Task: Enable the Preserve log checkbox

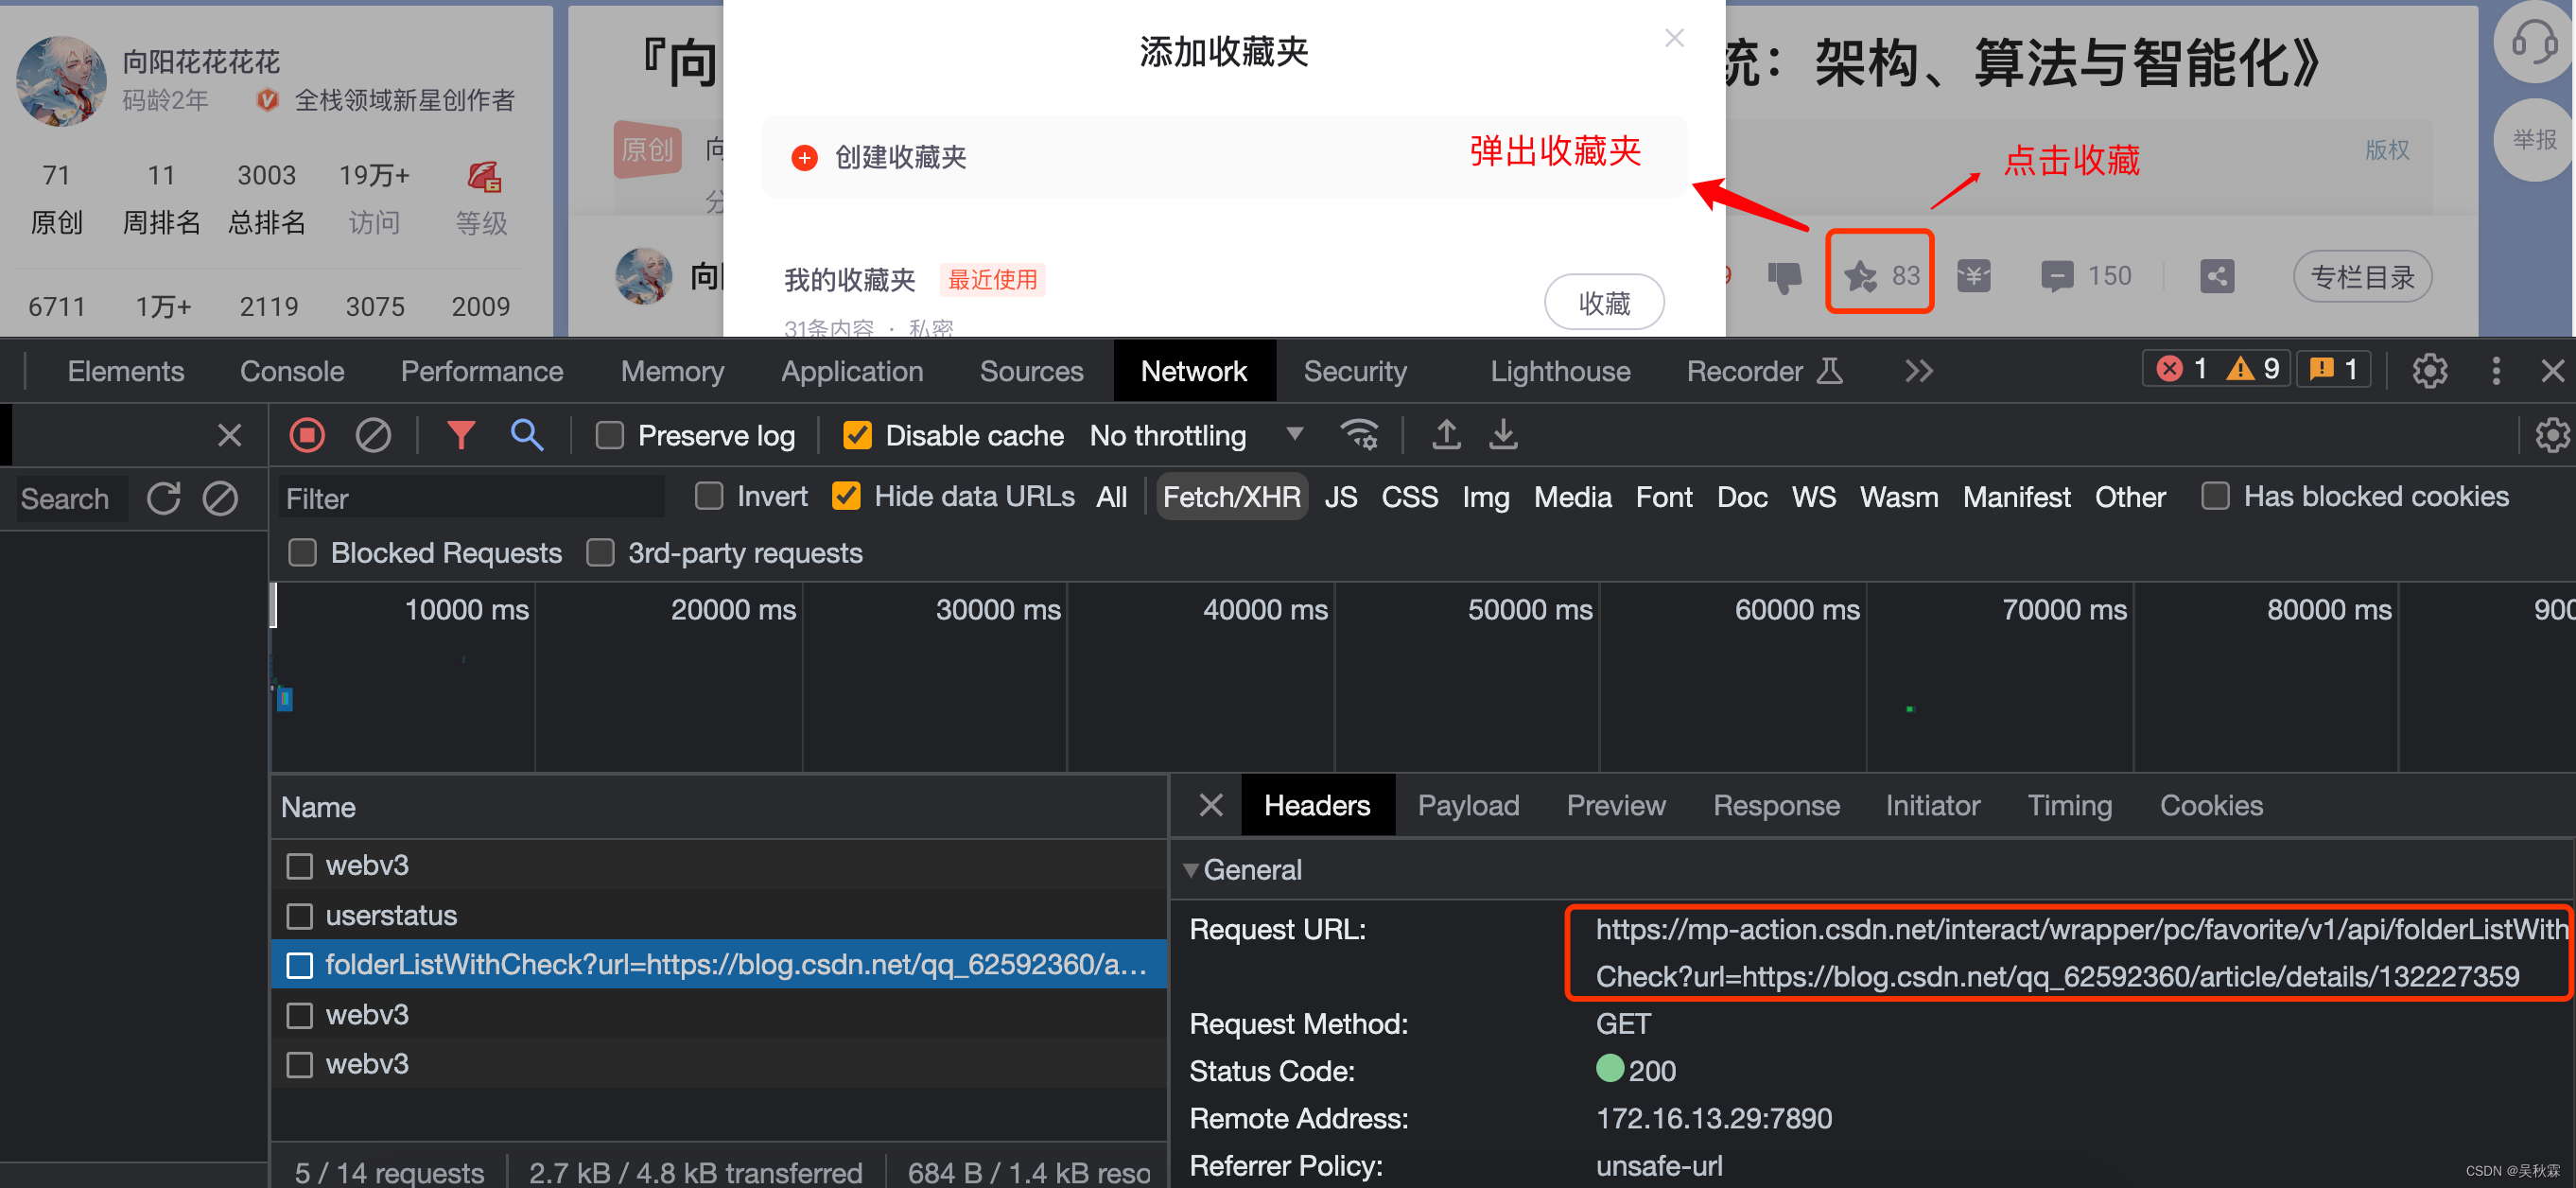Action: 609,435
